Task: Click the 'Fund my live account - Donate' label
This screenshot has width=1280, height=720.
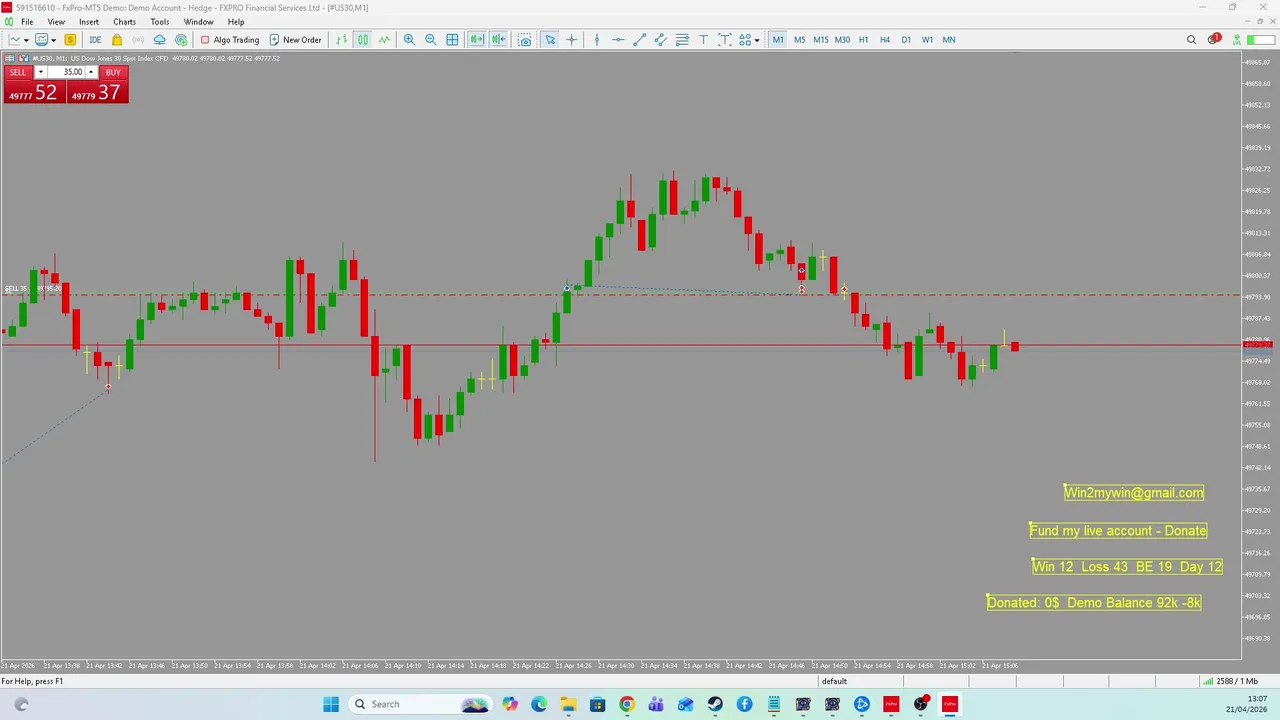Action: (x=1118, y=531)
